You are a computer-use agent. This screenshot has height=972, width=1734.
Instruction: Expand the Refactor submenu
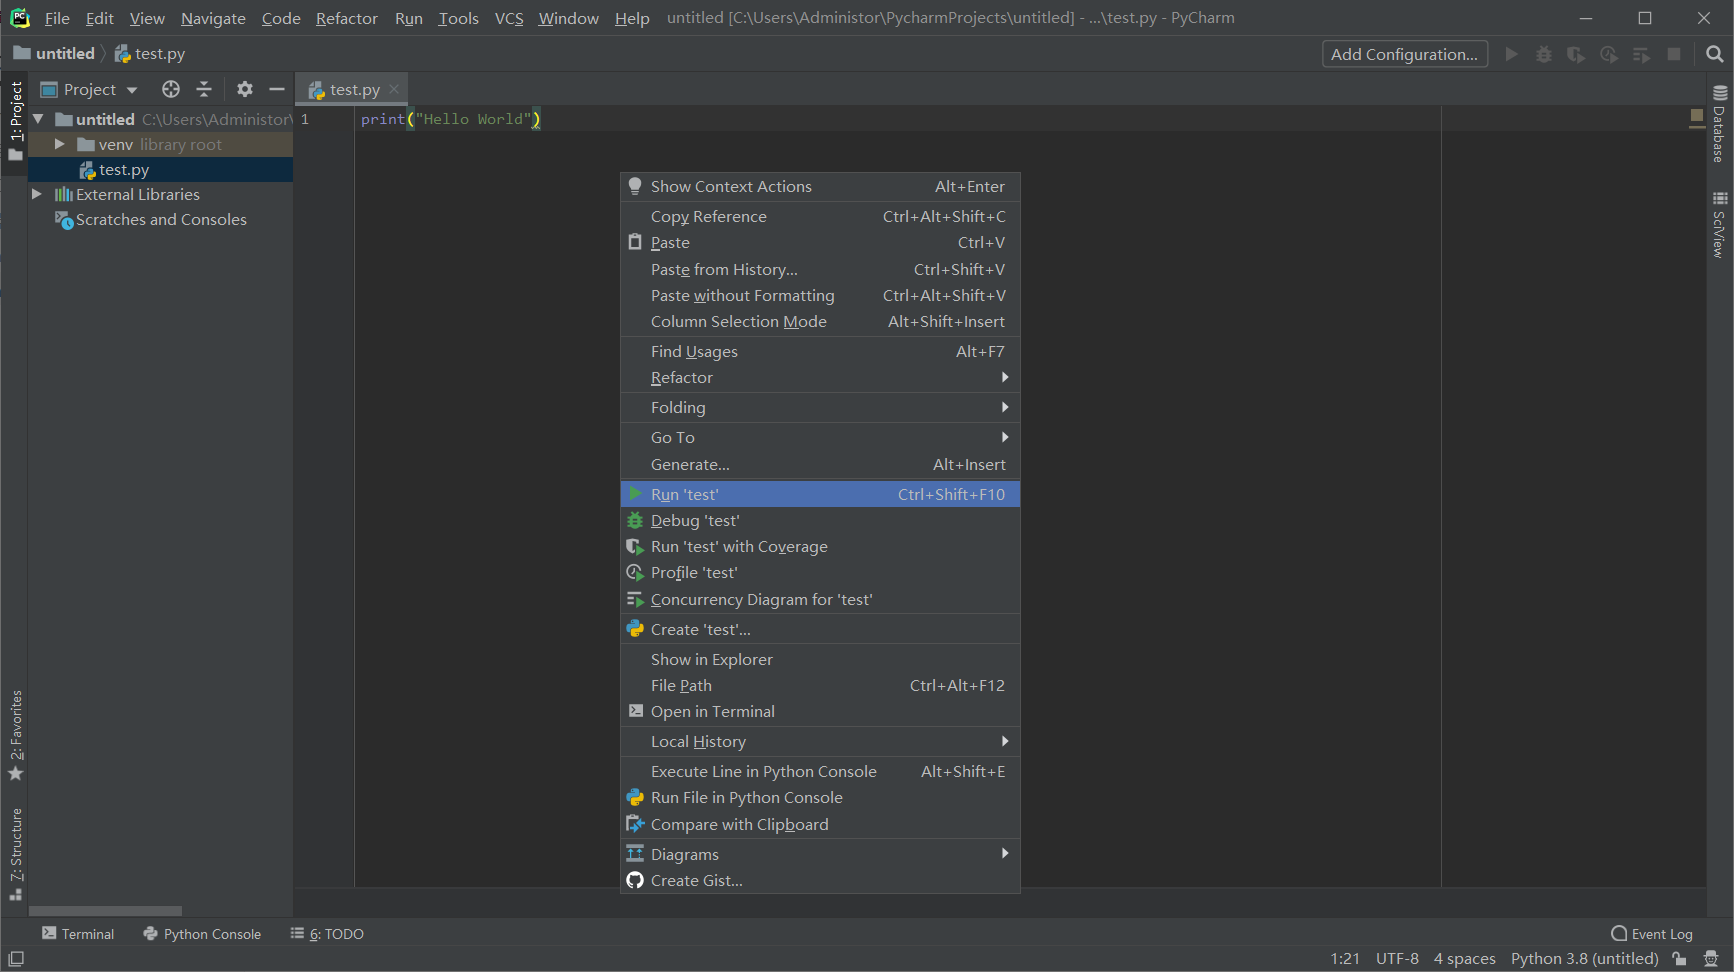(820, 377)
